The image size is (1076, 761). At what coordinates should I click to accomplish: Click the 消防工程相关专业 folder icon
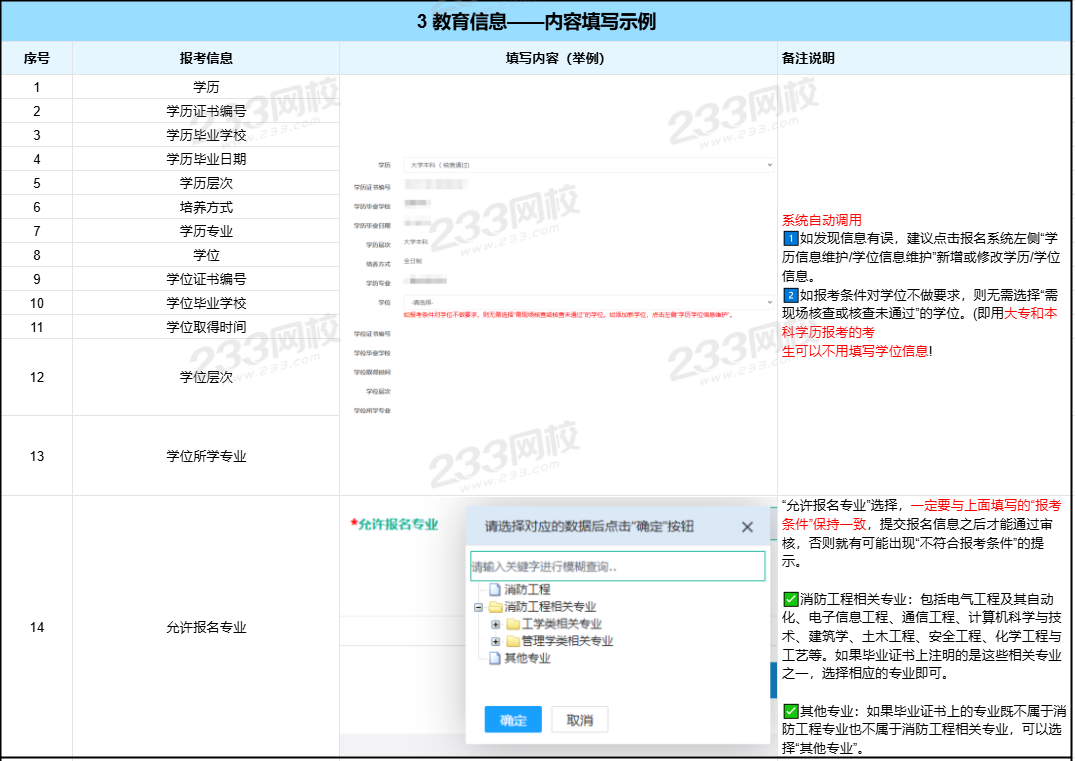[x=495, y=607]
